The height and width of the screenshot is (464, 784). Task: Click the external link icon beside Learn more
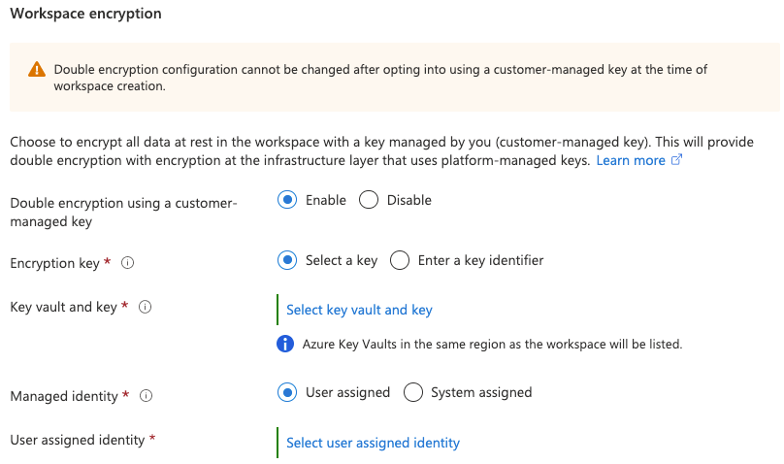point(676,160)
